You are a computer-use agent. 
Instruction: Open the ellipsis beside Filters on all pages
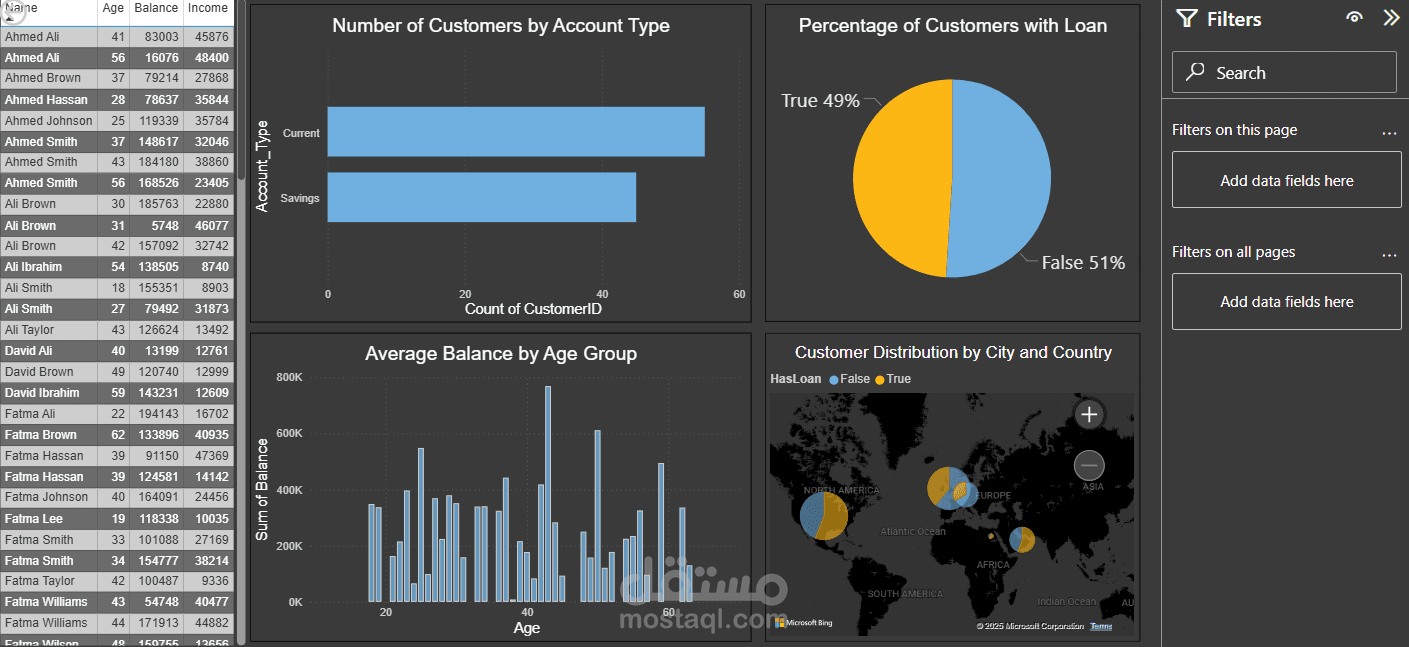pyautogui.click(x=1389, y=253)
